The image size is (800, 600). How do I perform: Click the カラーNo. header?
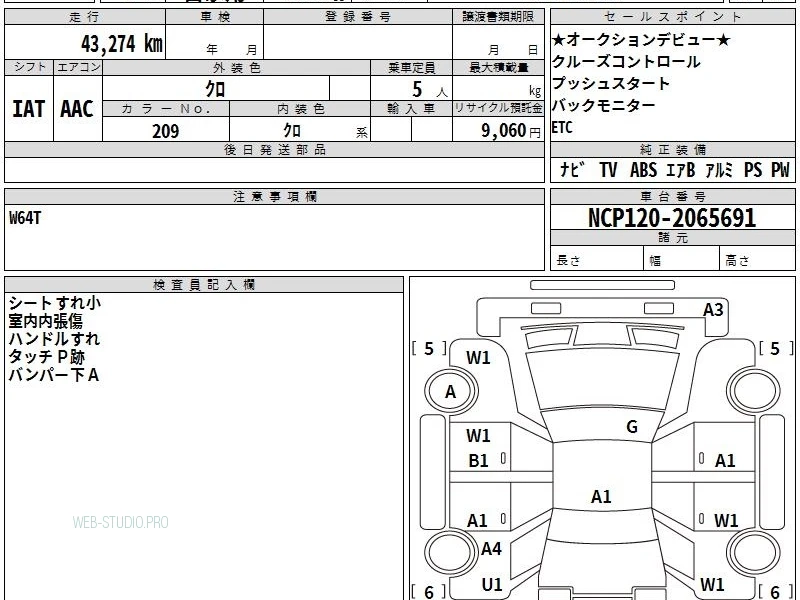[166, 109]
